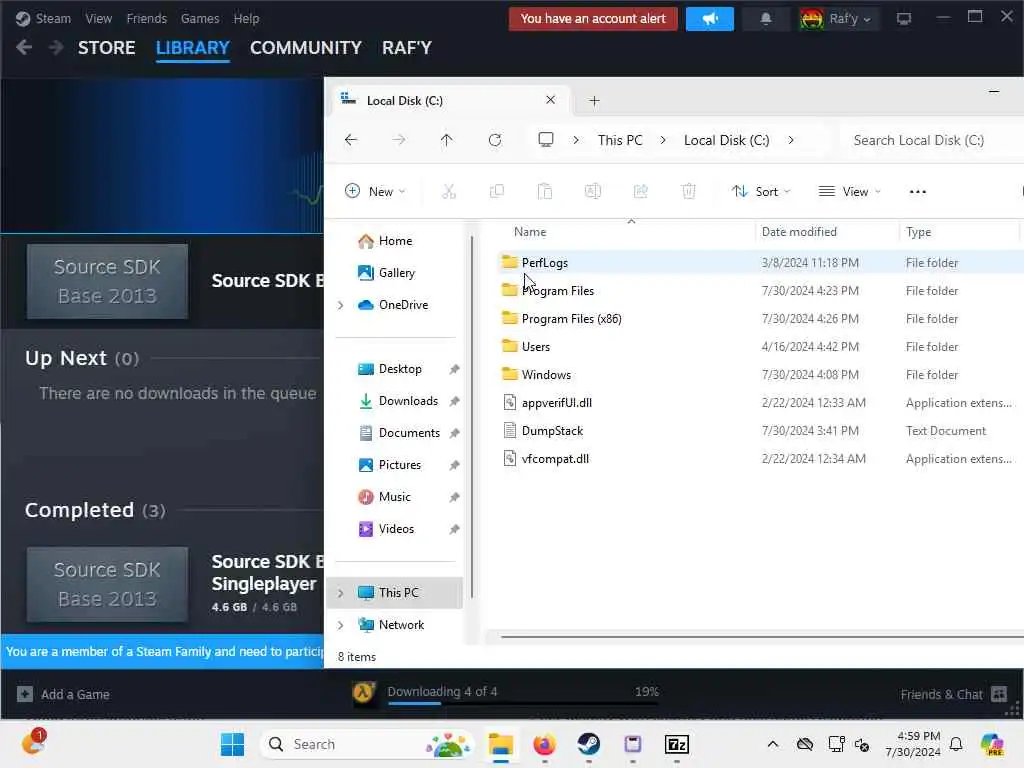Select the Windows folder row
The width and height of the screenshot is (1024, 768).
(760, 375)
